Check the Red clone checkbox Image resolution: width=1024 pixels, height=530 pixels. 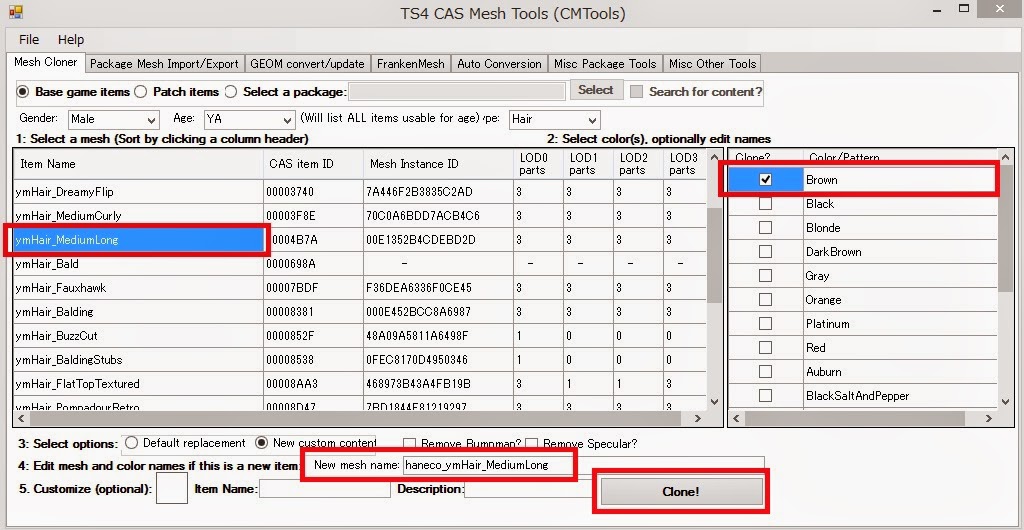(x=765, y=348)
